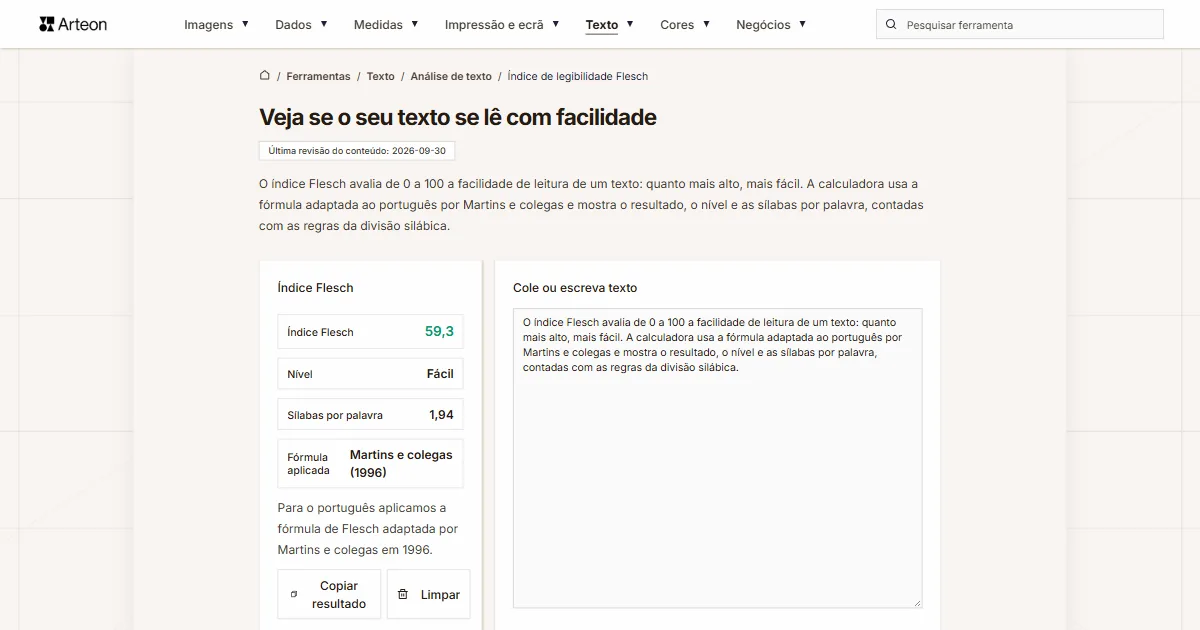
Task: Click the Cole ou escreva texto label
Action: click(x=575, y=287)
